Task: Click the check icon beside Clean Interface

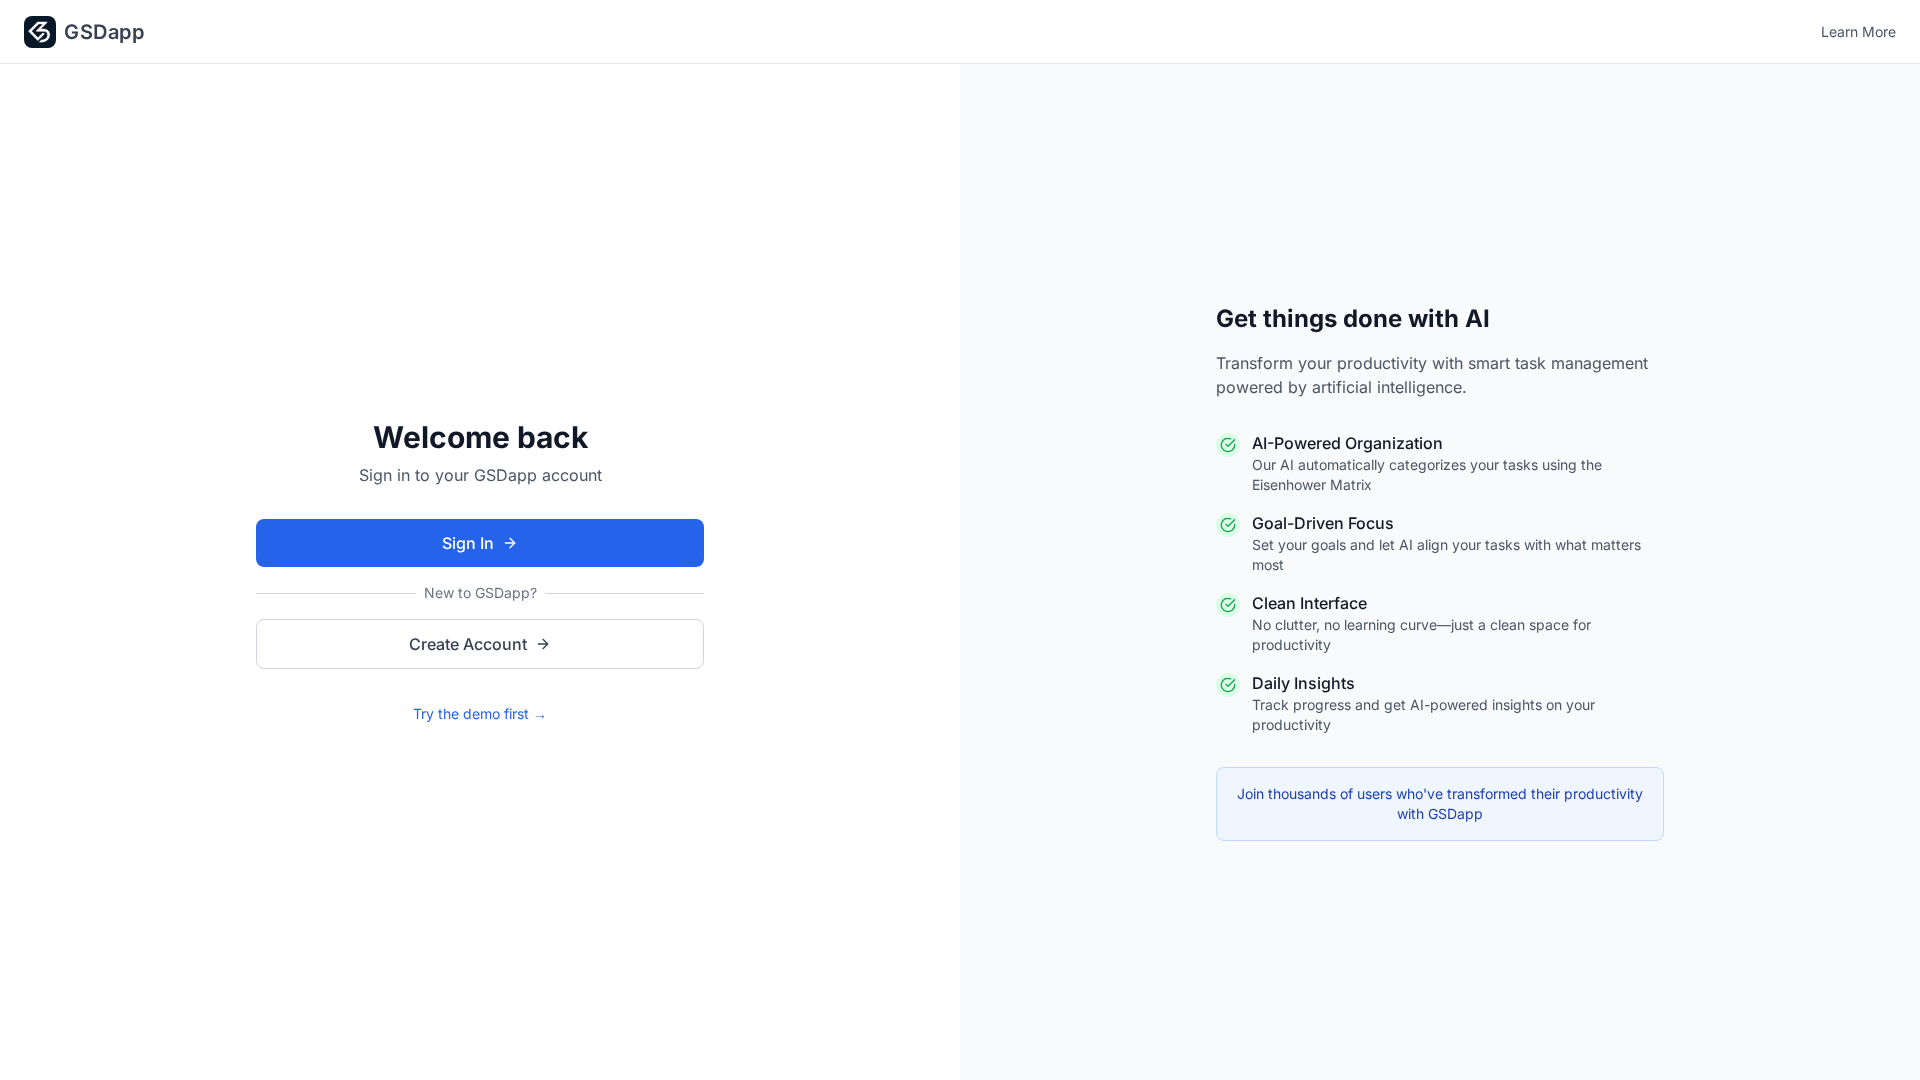Action: (x=1228, y=605)
